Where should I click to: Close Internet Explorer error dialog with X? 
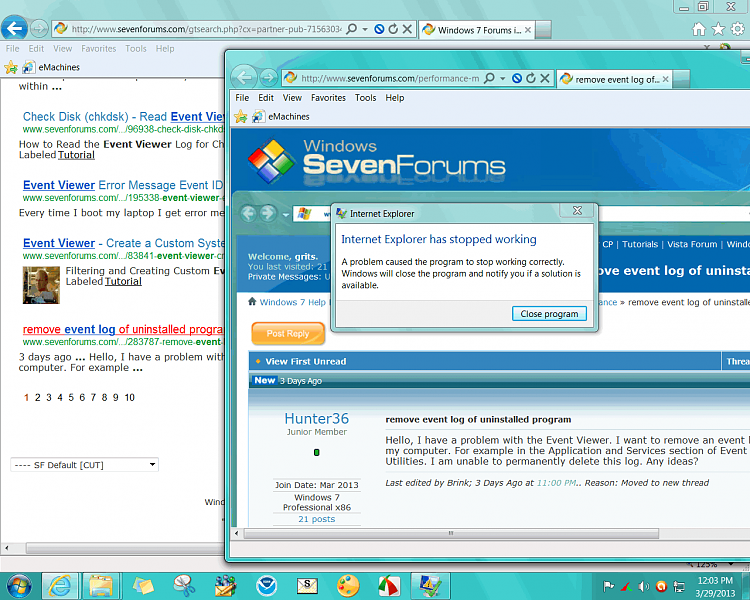click(x=577, y=211)
